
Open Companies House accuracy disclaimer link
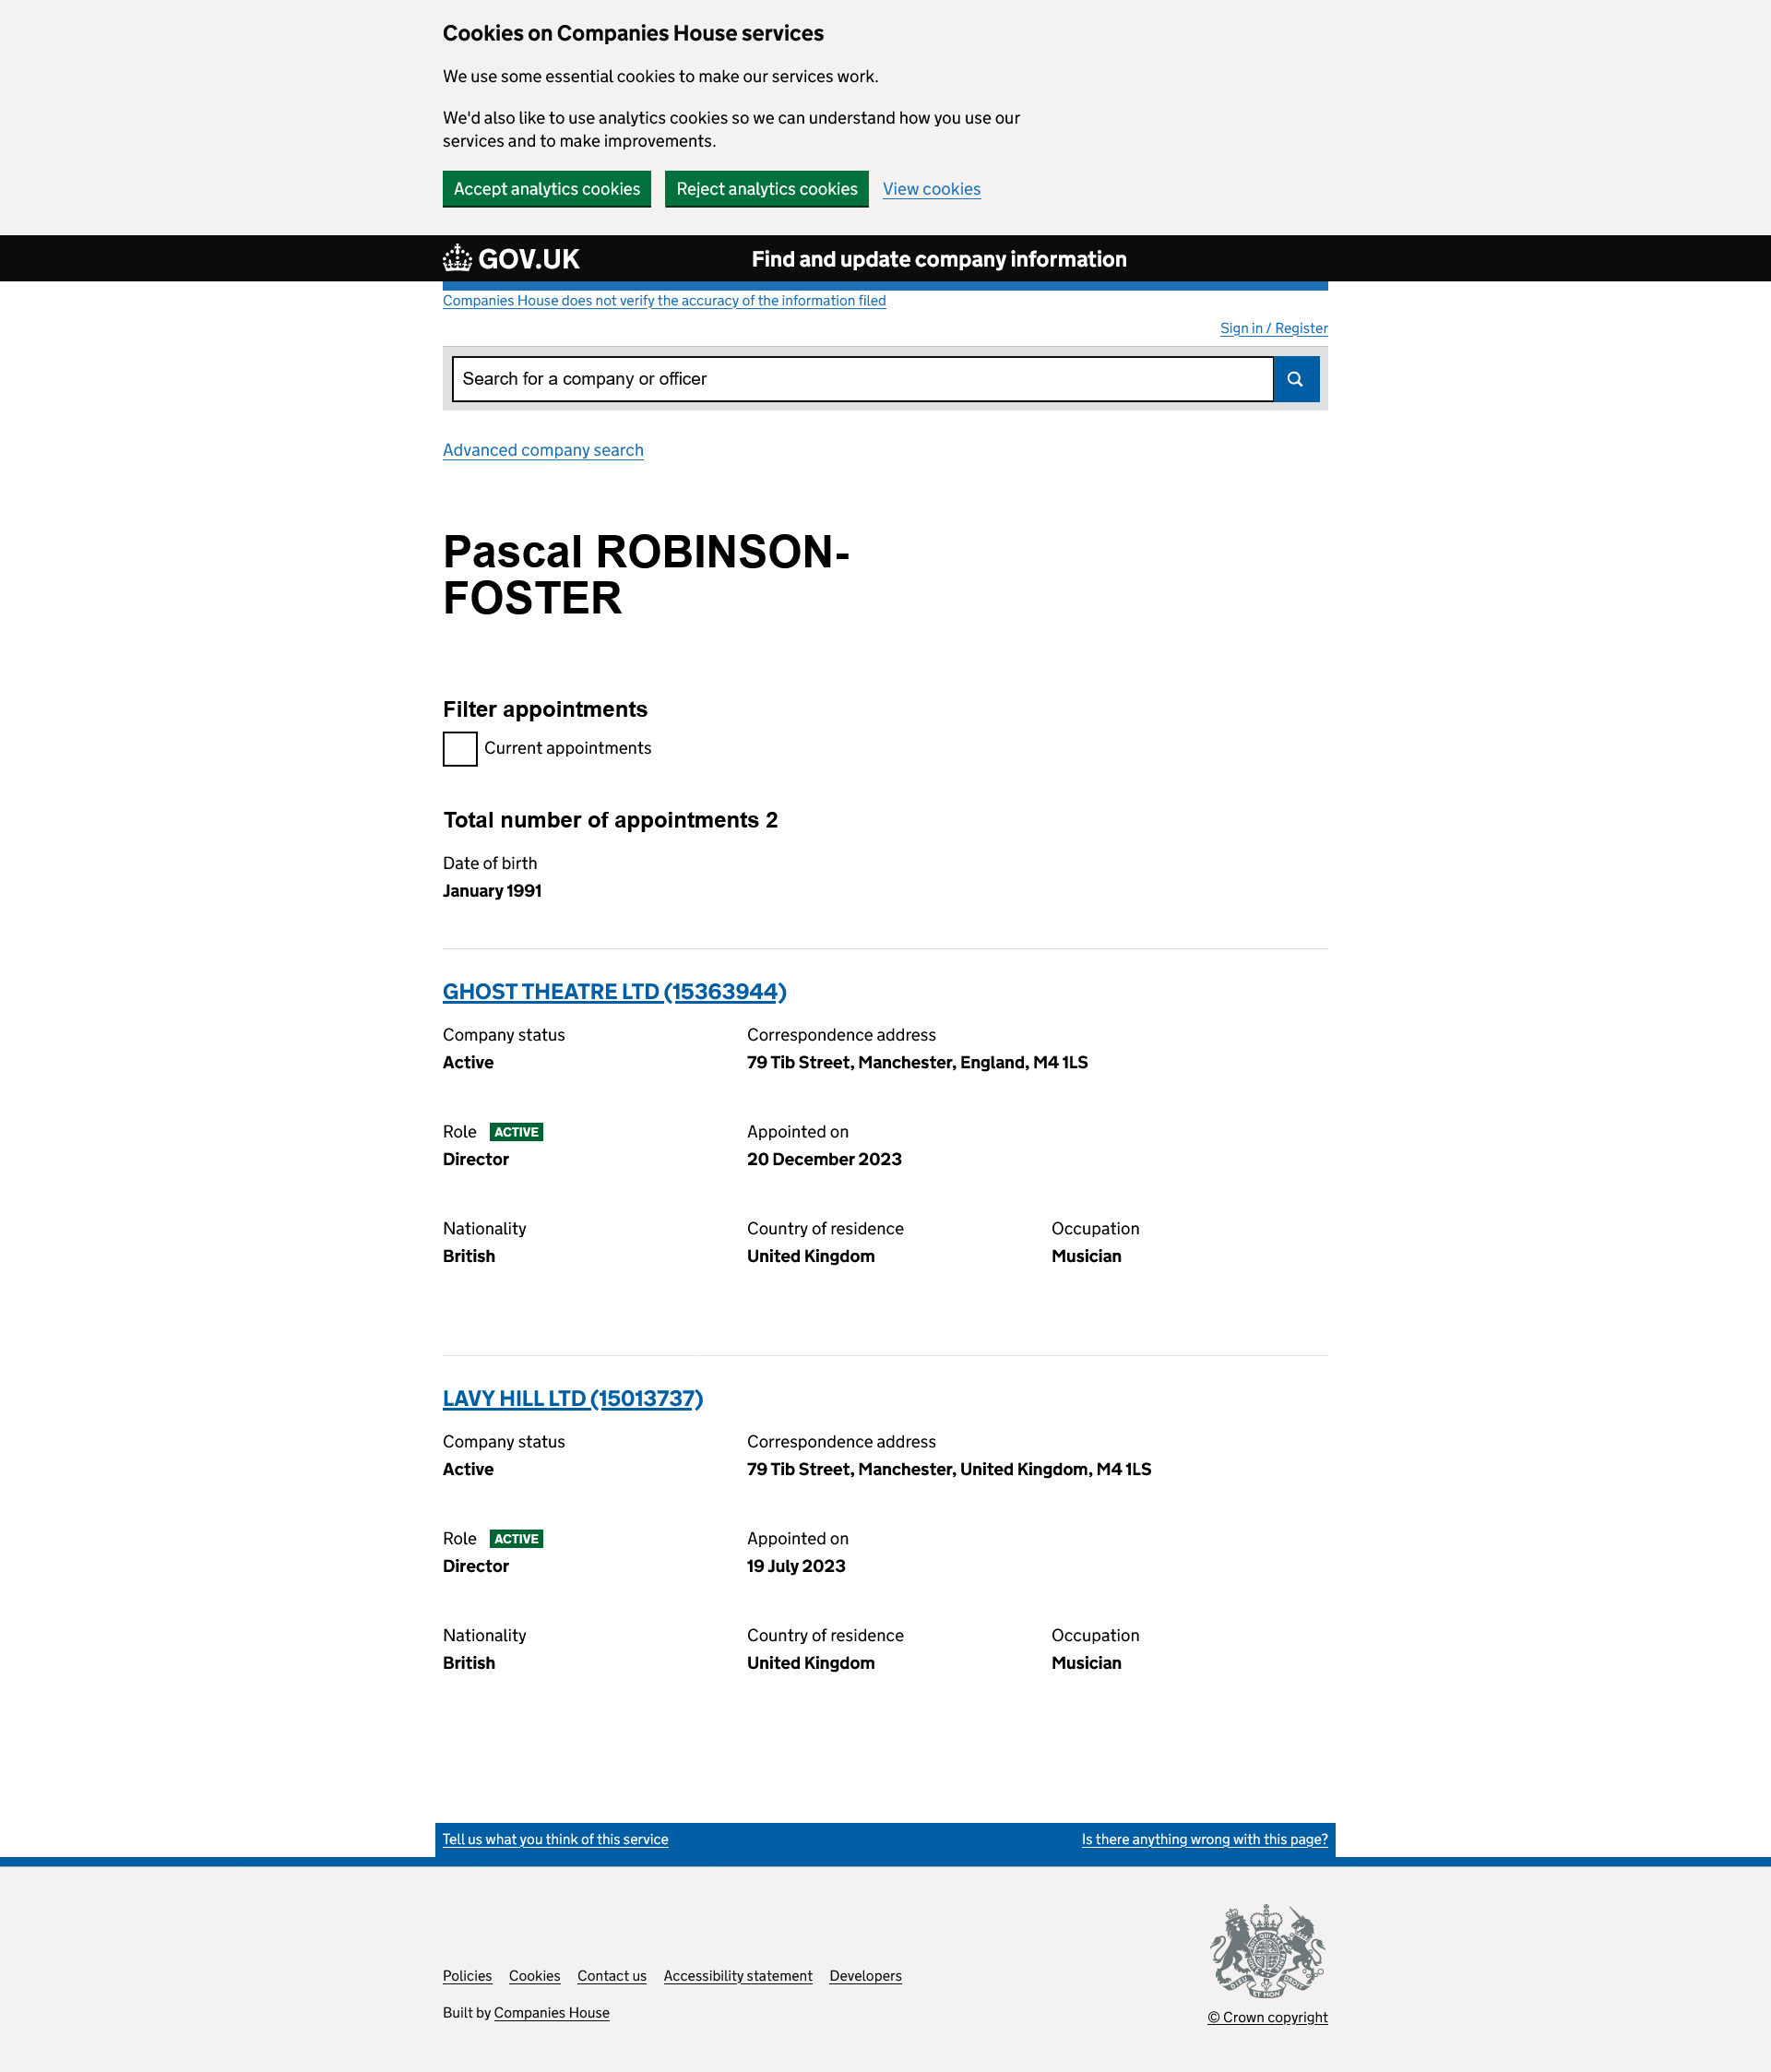[664, 300]
